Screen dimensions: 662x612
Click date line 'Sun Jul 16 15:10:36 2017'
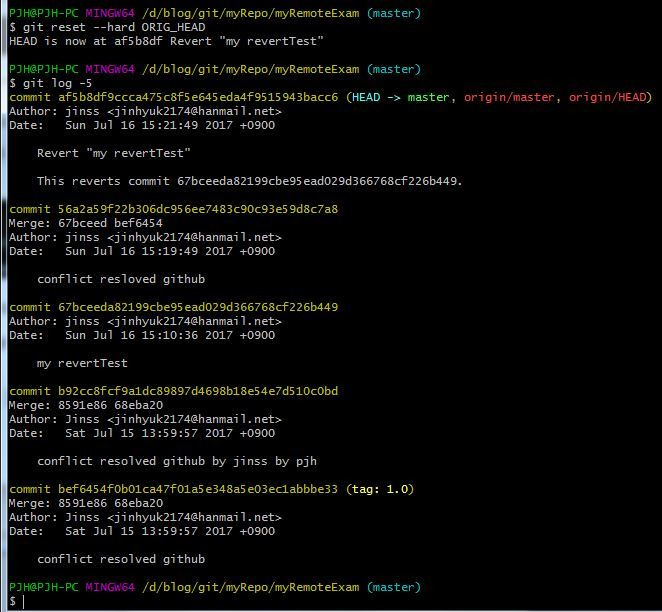coord(142,335)
